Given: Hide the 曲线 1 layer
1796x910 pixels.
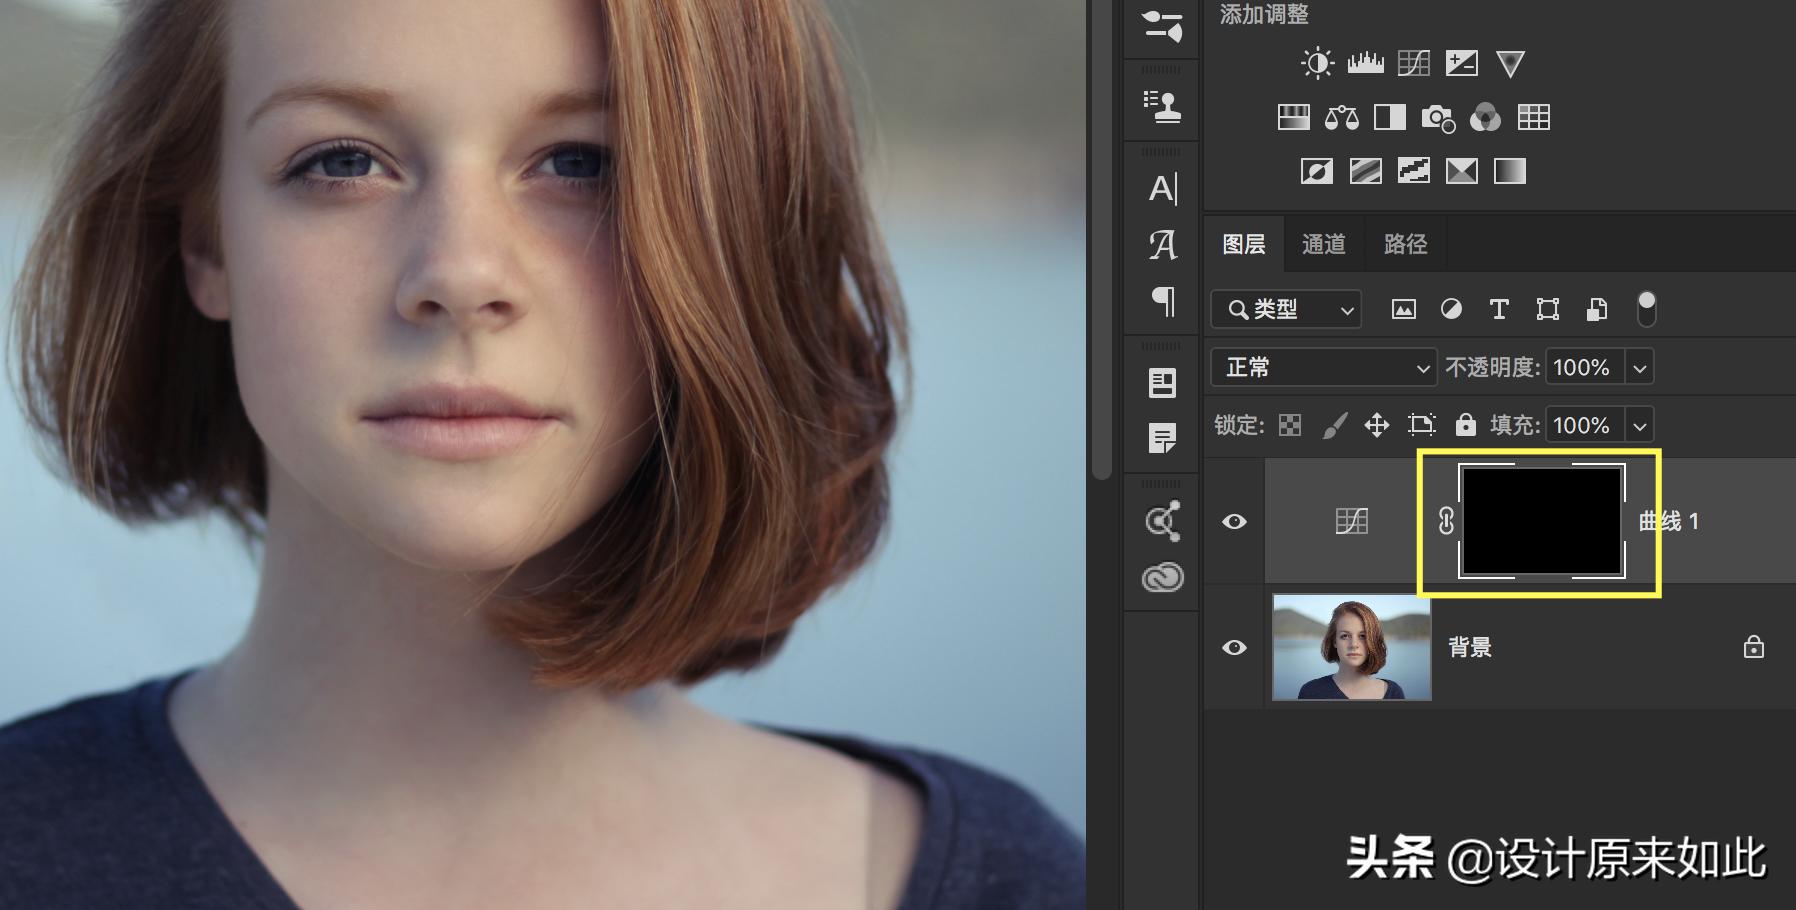Looking at the screenshot, I should (x=1234, y=522).
